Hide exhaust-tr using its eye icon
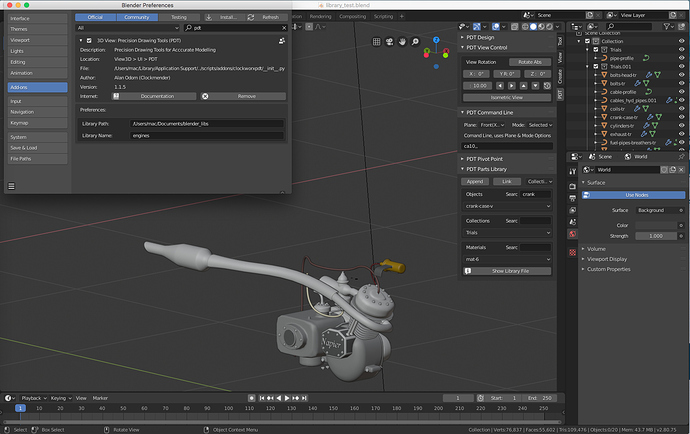The width and height of the screenshot is (690, 434). (682, 134)
